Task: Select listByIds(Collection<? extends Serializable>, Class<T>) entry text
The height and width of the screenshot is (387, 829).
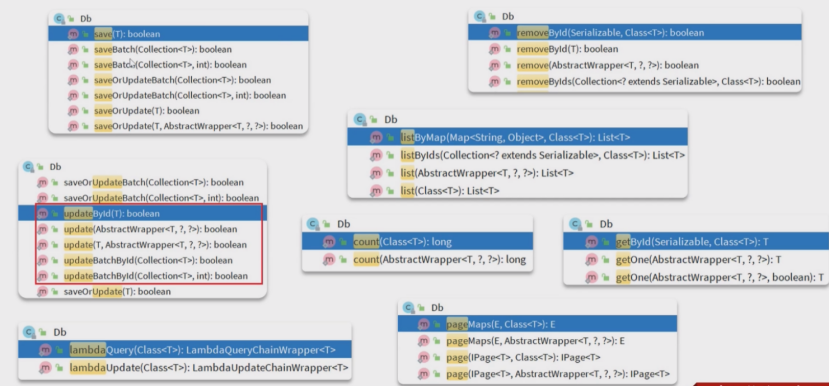Action: [x=543, y=155]
